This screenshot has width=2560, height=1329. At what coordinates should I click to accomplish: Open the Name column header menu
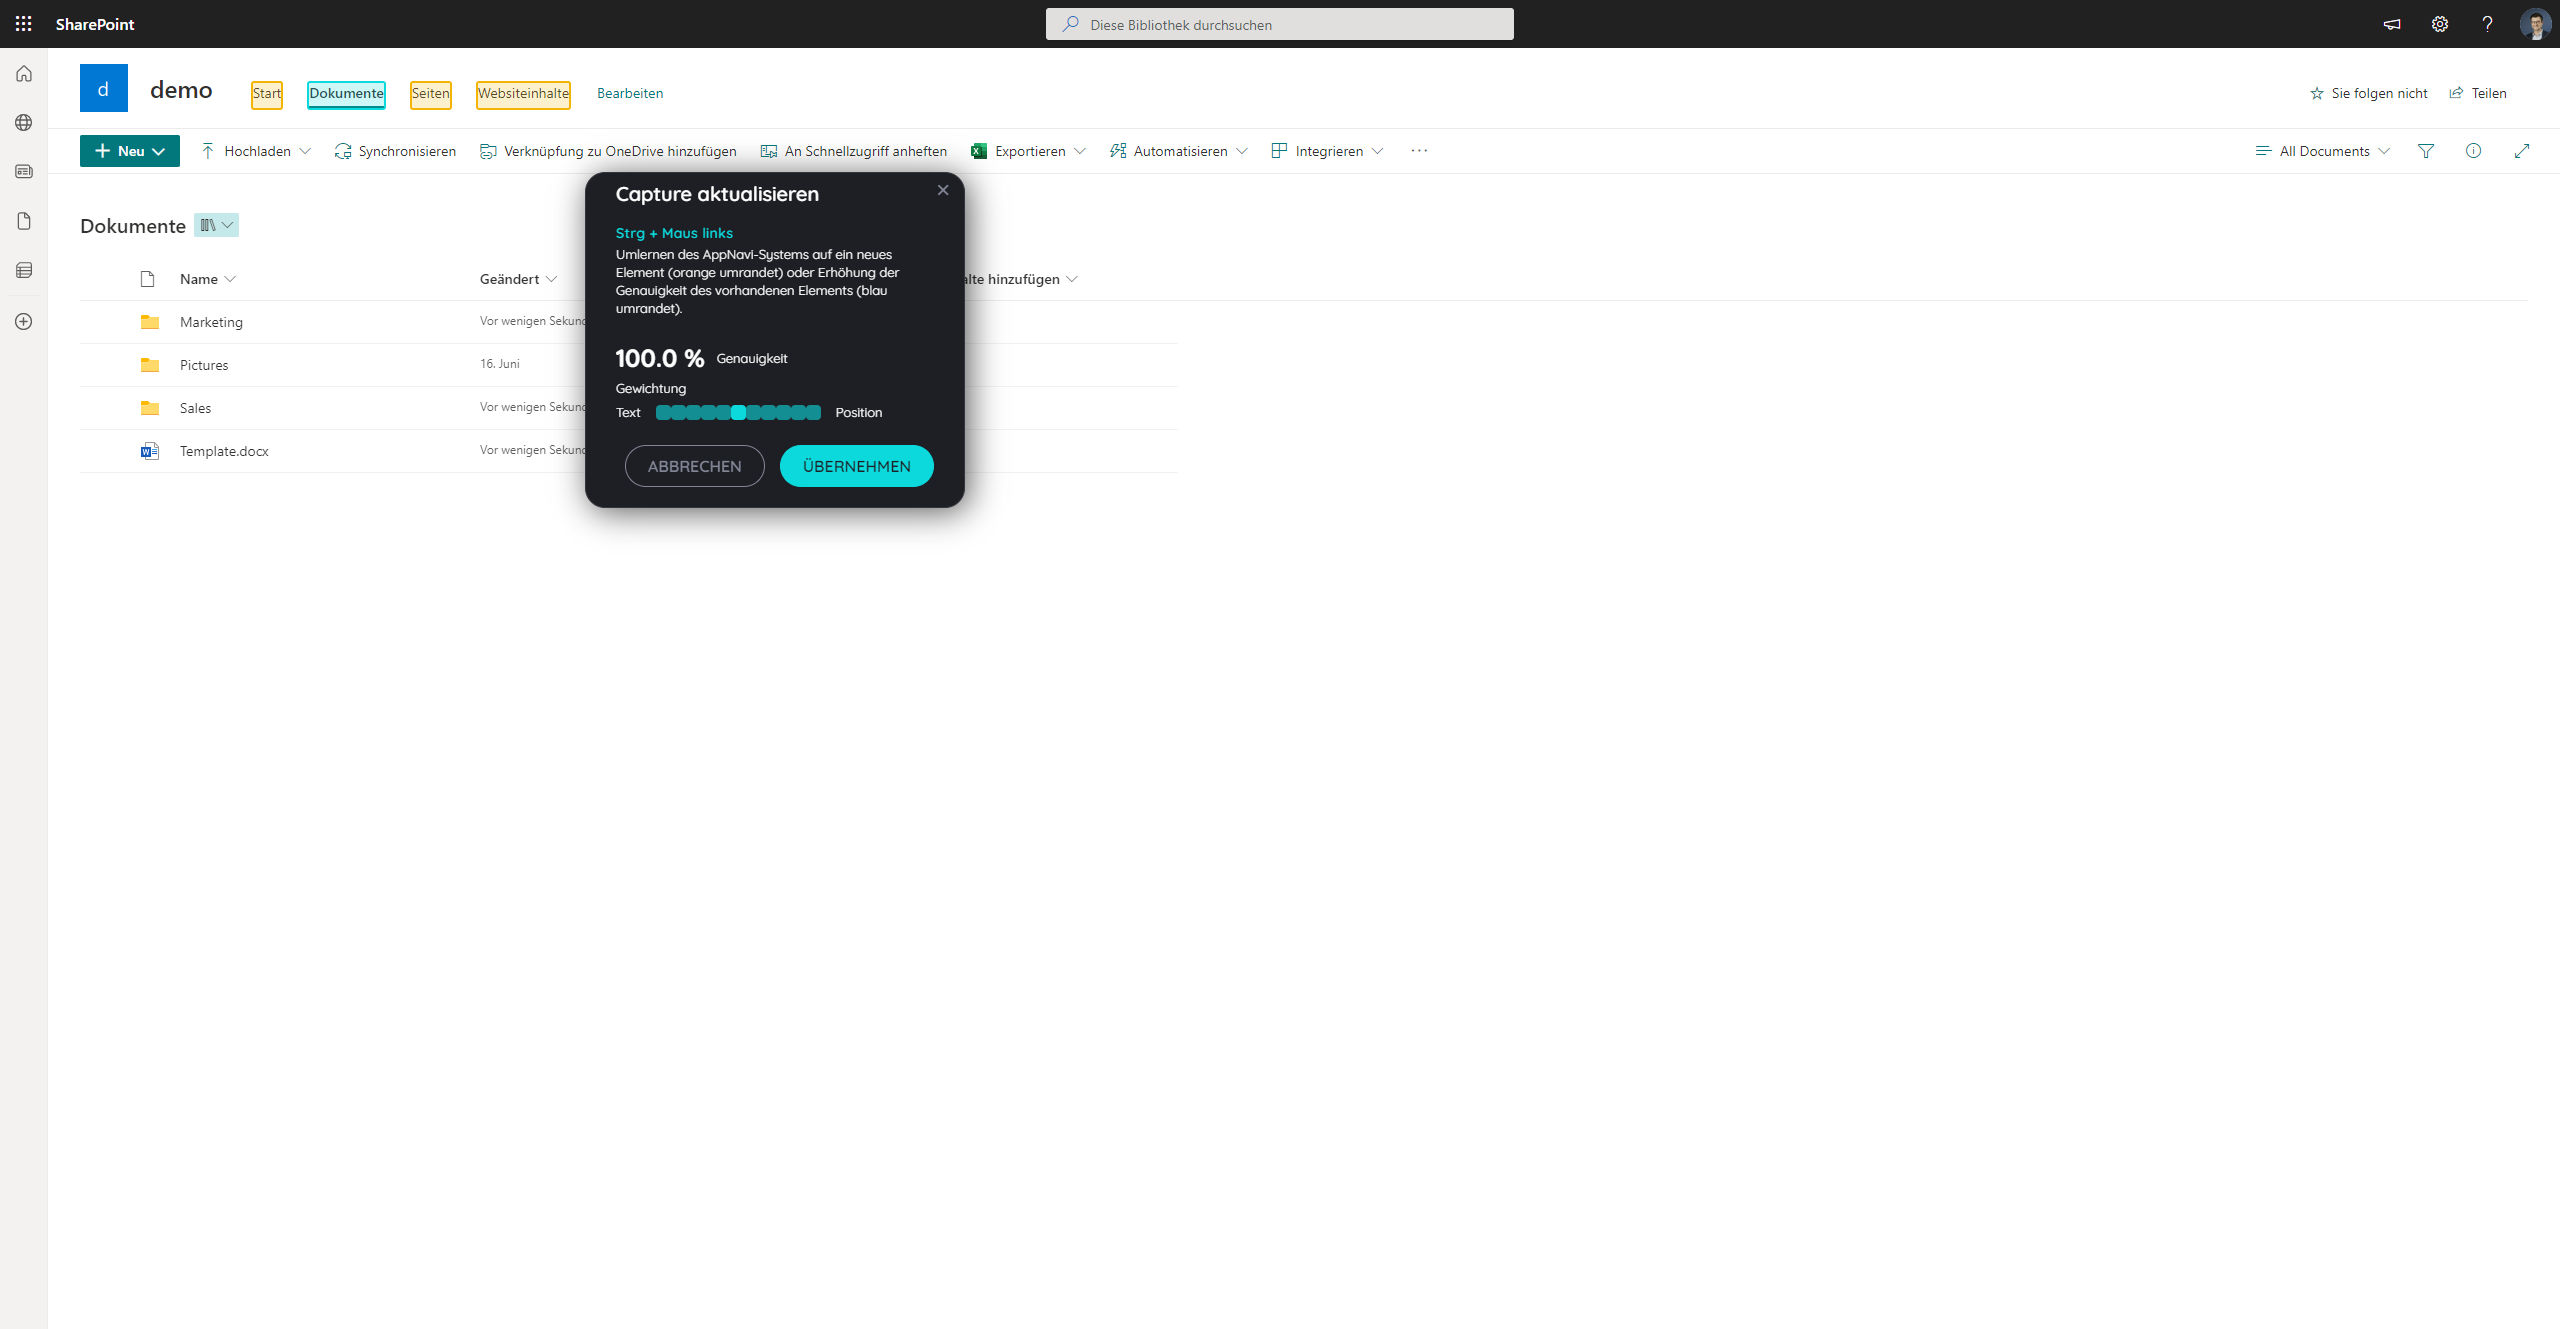click(208, 279)
